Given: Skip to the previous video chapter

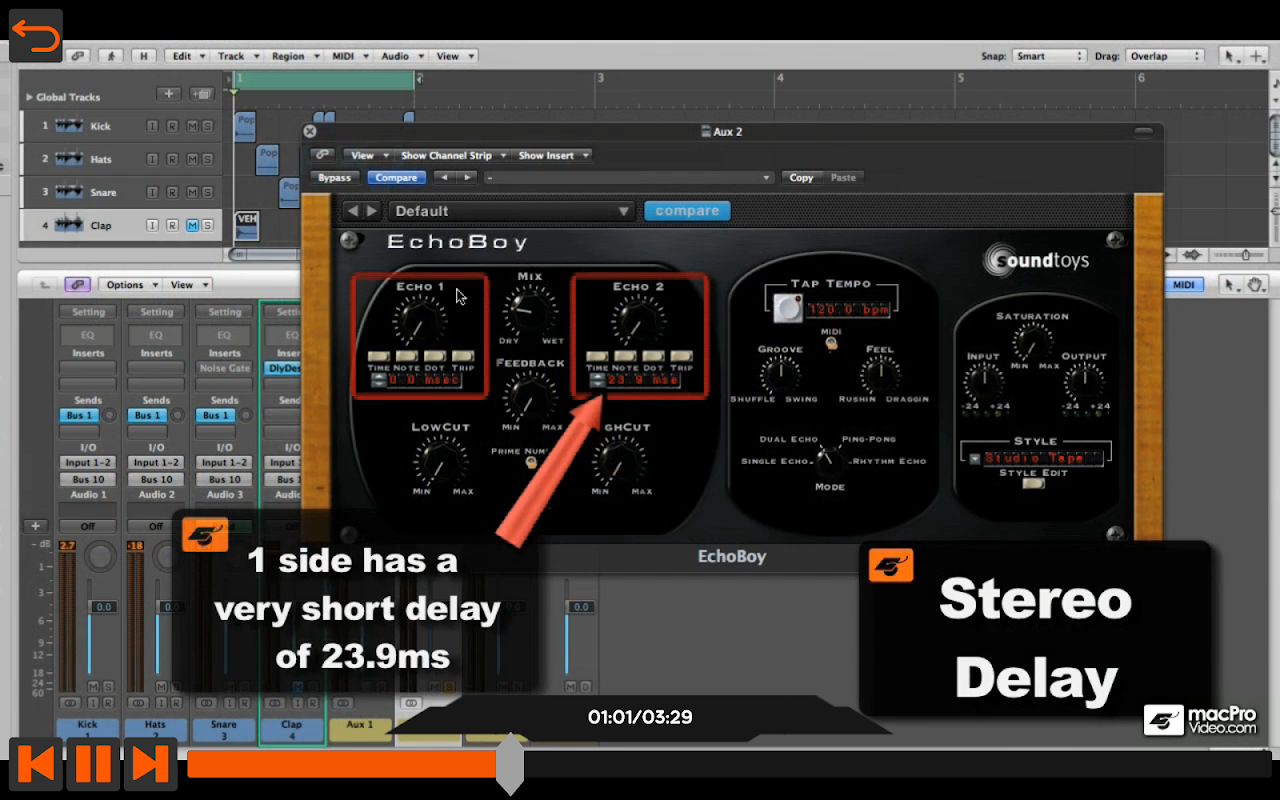Looking at the screenshot, I should (37, 764).
